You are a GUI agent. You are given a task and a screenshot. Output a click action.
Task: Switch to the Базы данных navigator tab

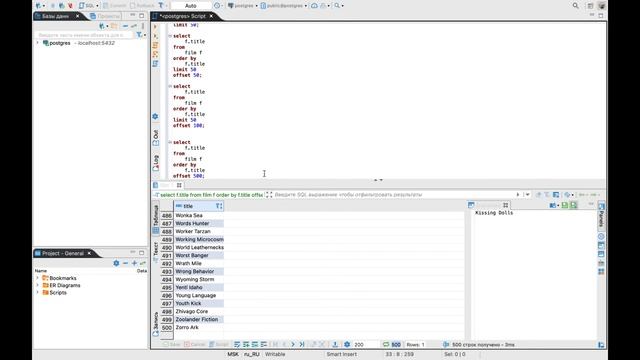pos(56,16)
